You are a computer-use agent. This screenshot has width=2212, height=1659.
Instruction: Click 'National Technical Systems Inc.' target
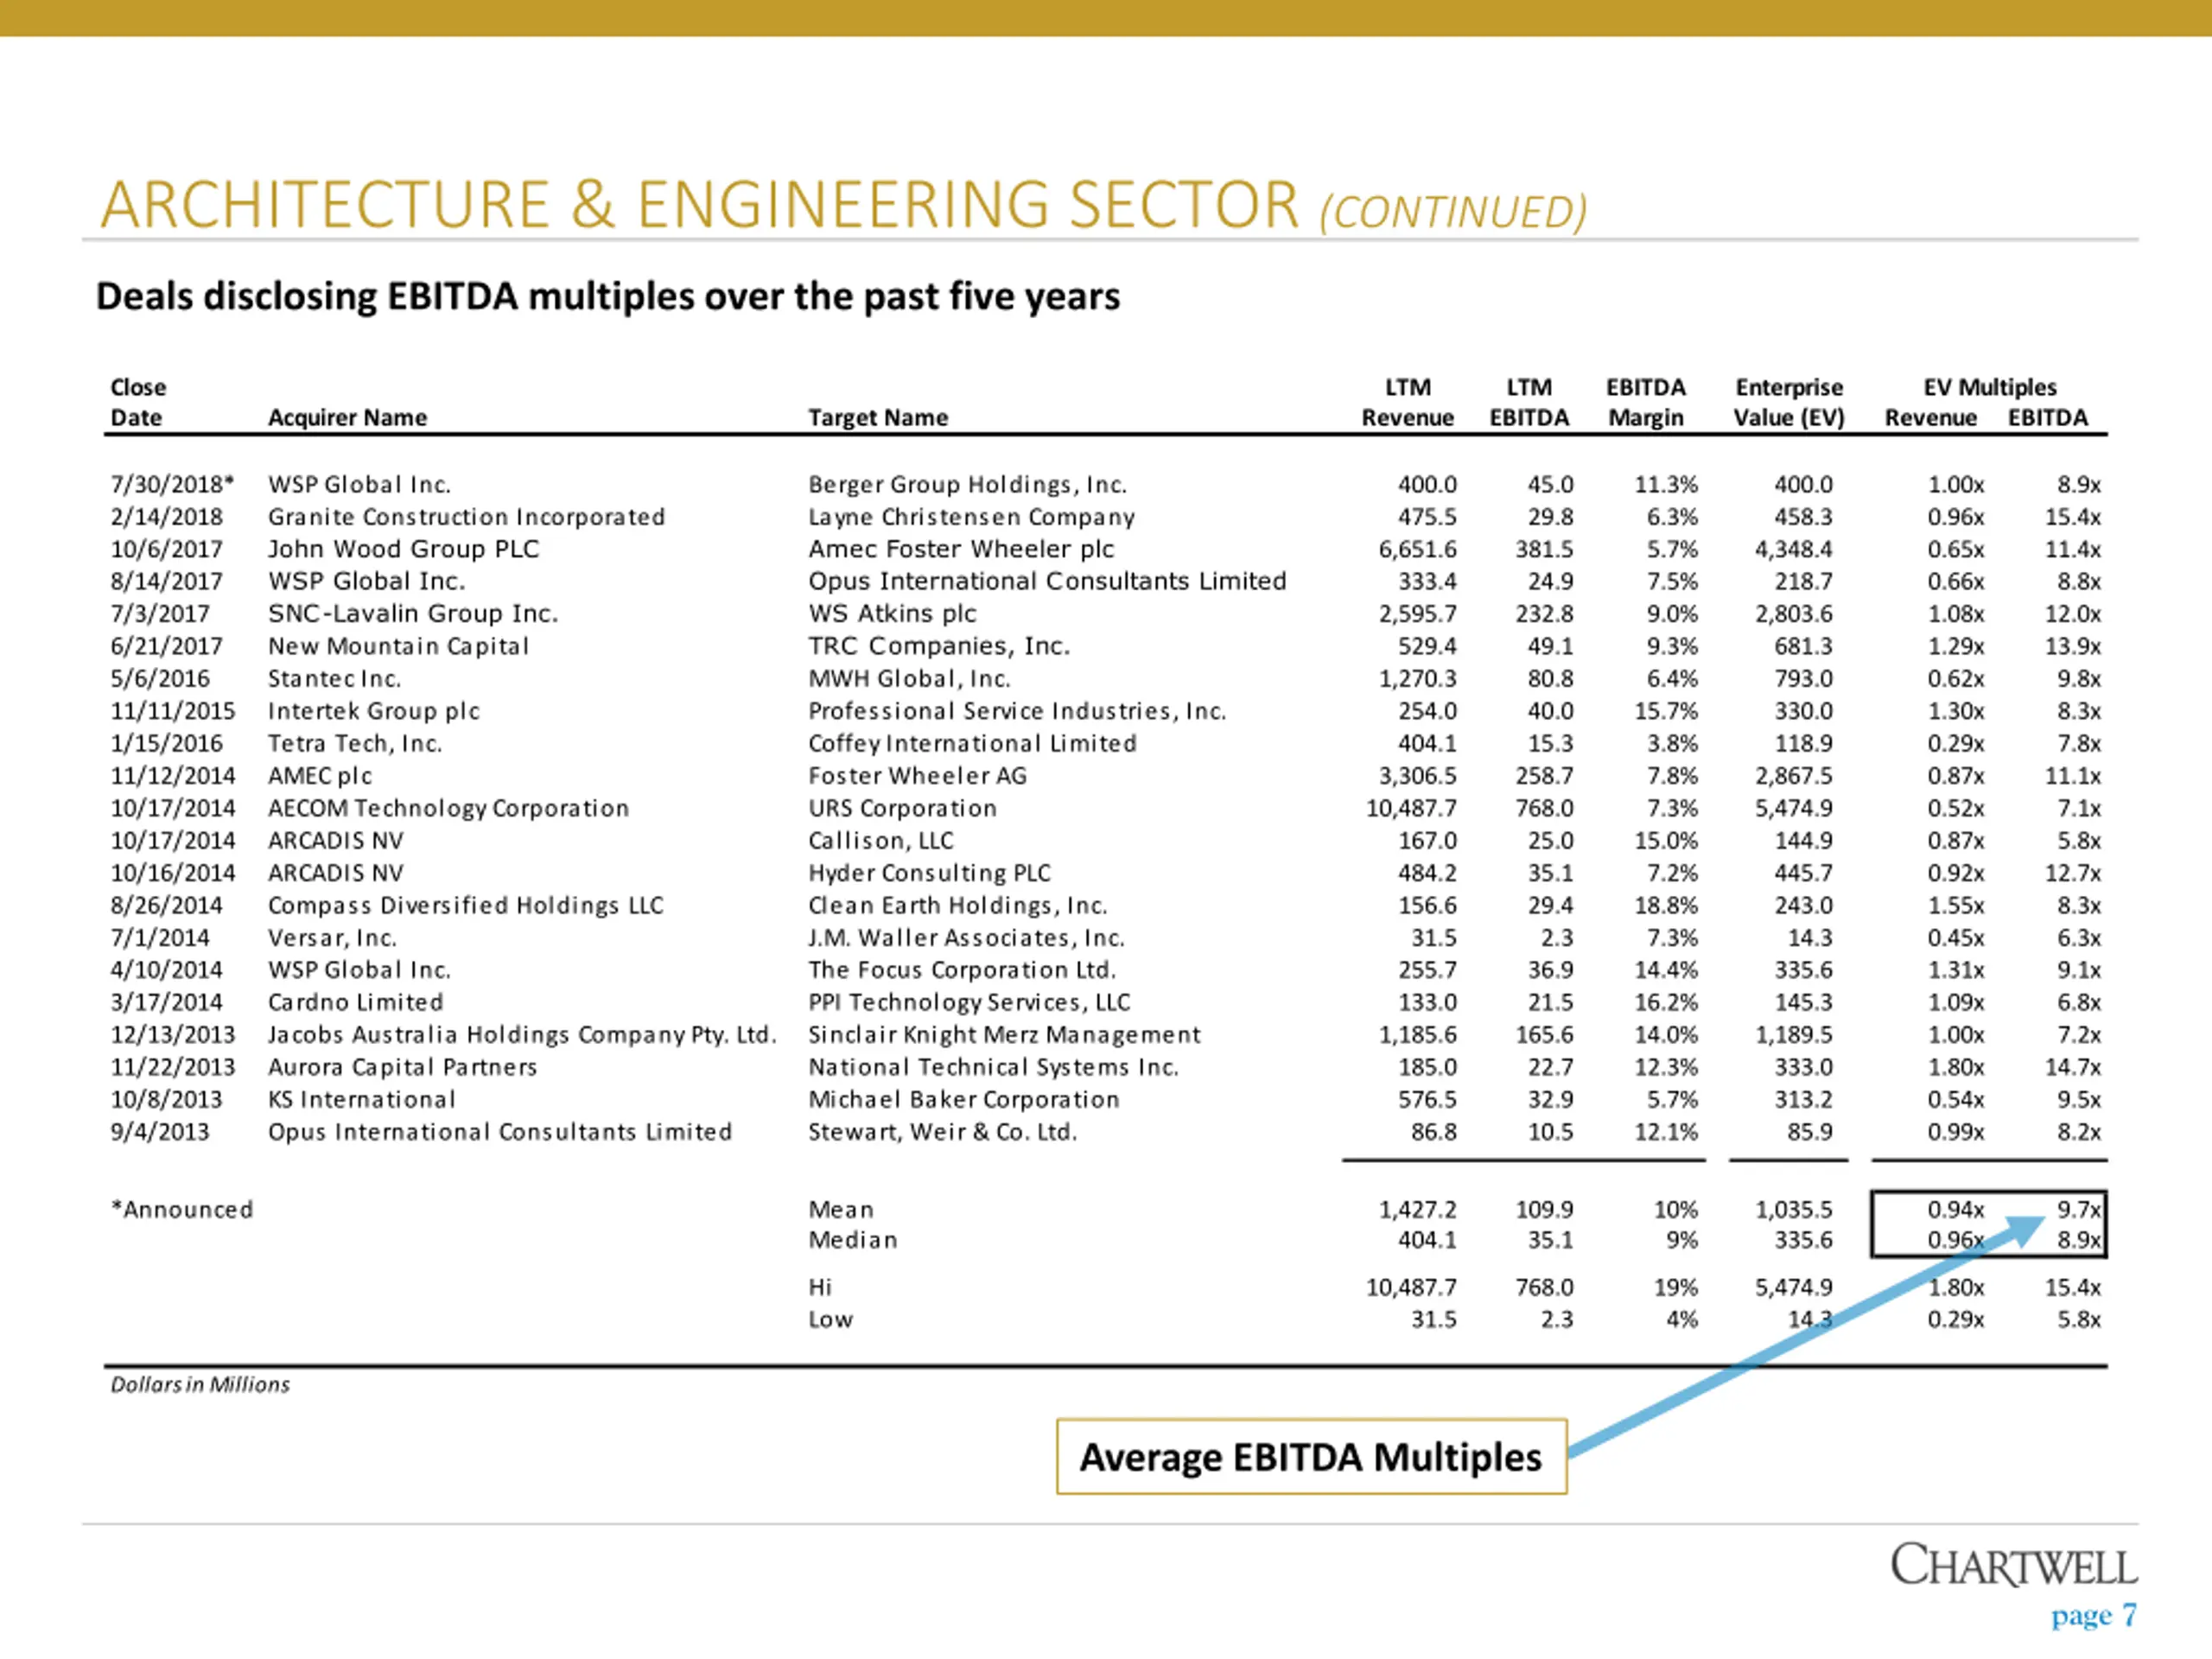[x=993, y=1067]
